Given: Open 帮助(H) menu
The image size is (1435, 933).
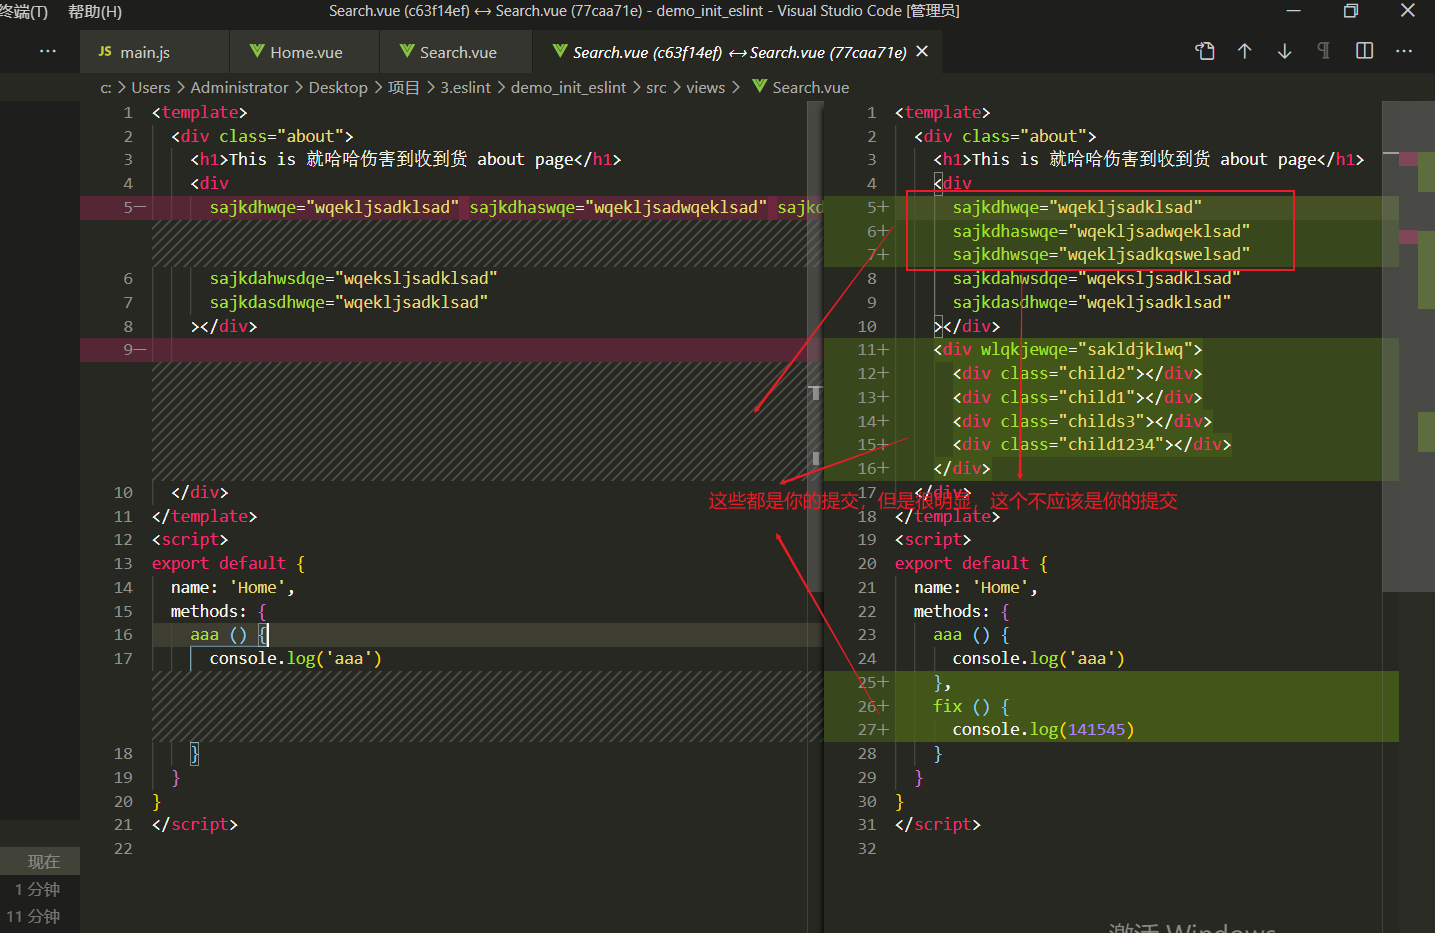Looking at the screenshot, I should click(95, 11).
